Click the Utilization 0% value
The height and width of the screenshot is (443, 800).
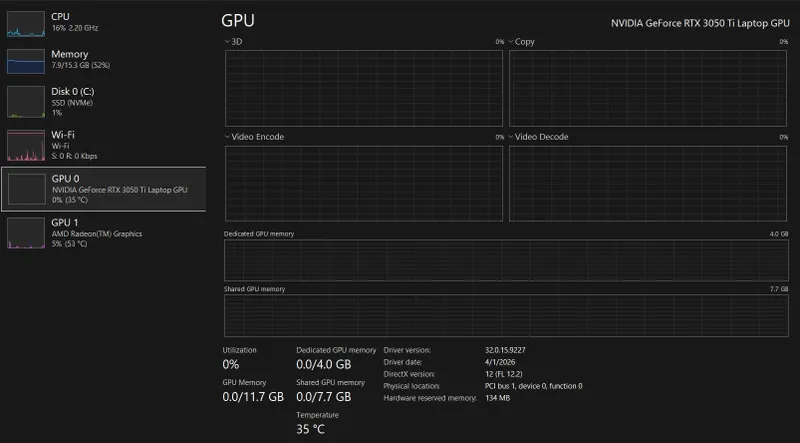(x=231, y=364)
